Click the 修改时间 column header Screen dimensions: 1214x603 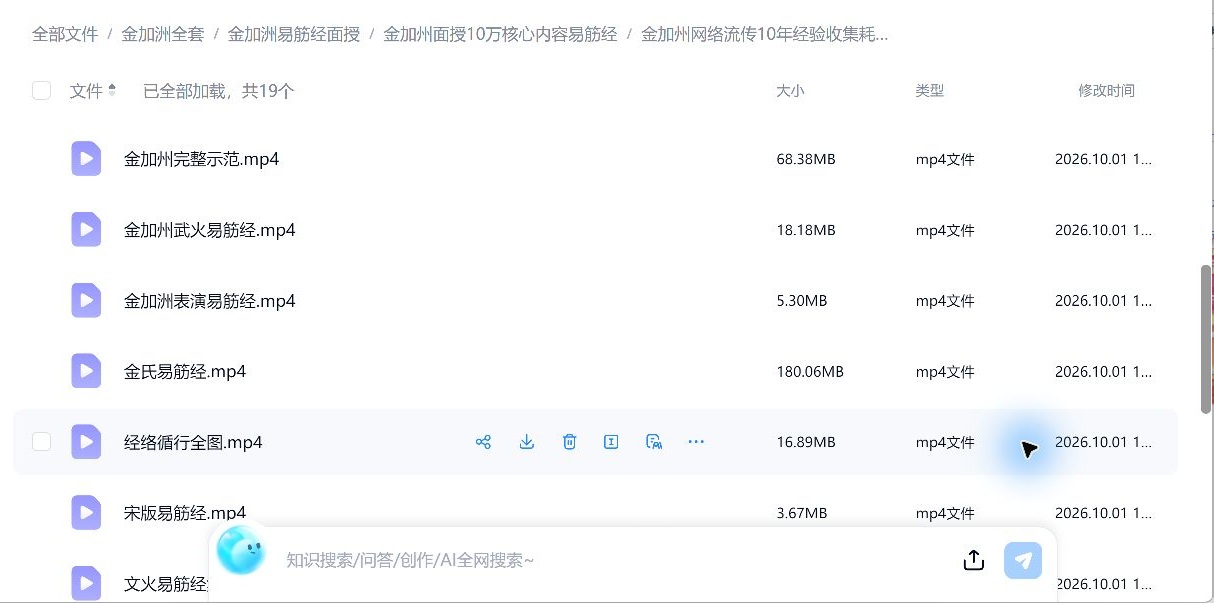[x=1106, y=91]
